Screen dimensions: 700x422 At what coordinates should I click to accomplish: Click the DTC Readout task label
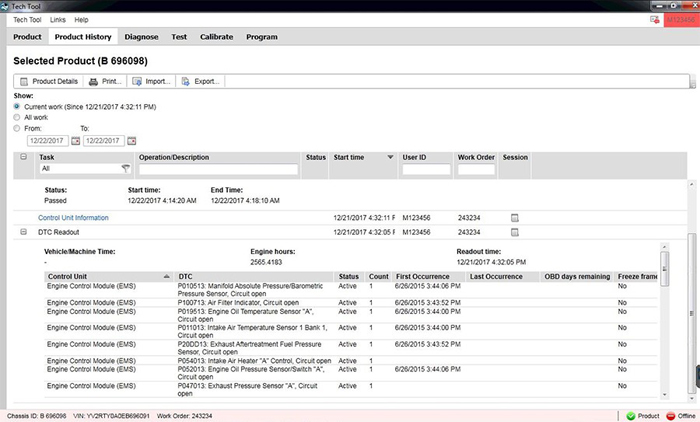point(58,232)
